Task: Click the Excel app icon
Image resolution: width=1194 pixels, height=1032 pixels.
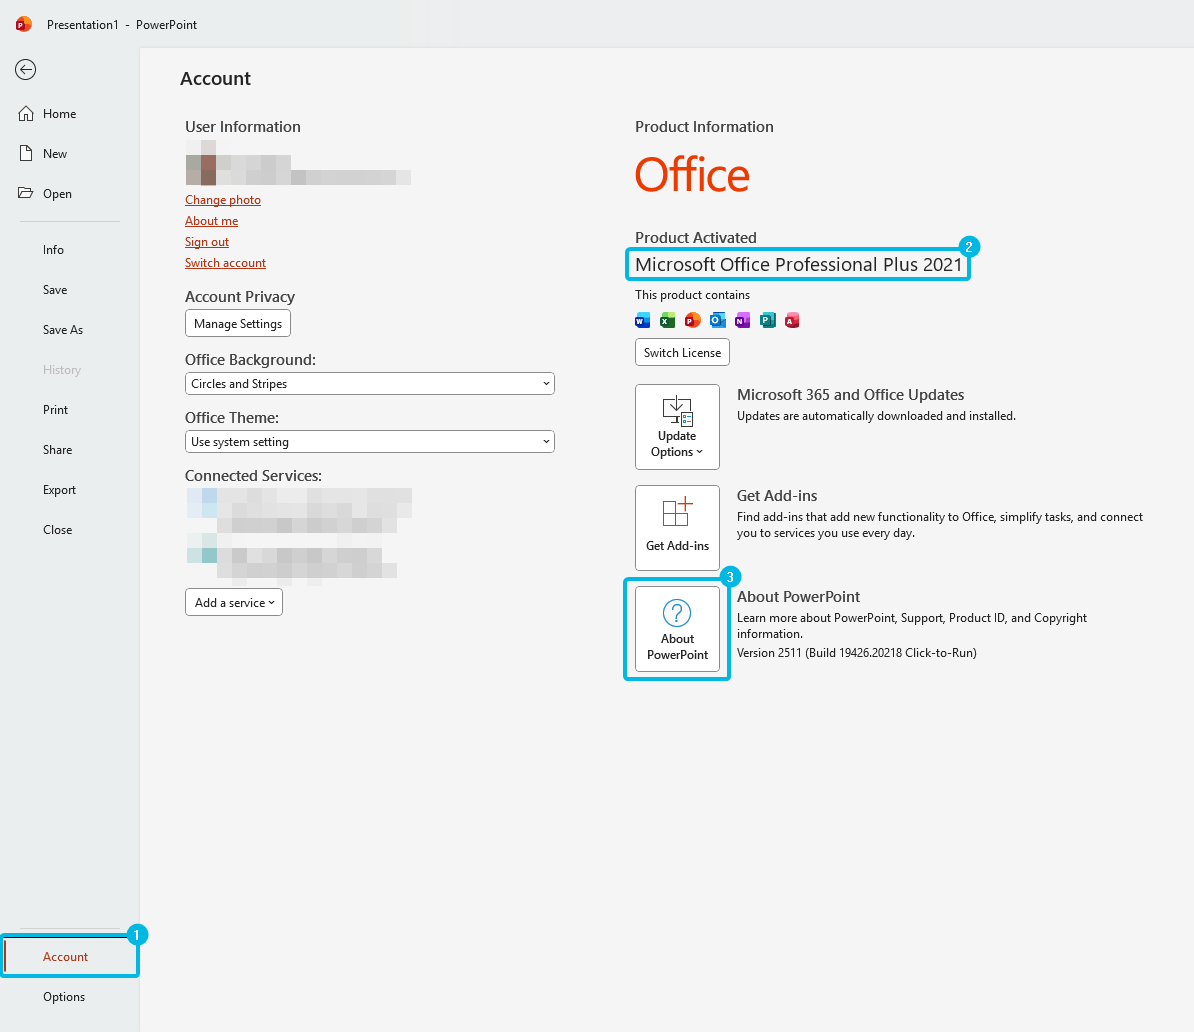Action: [667, 321]
